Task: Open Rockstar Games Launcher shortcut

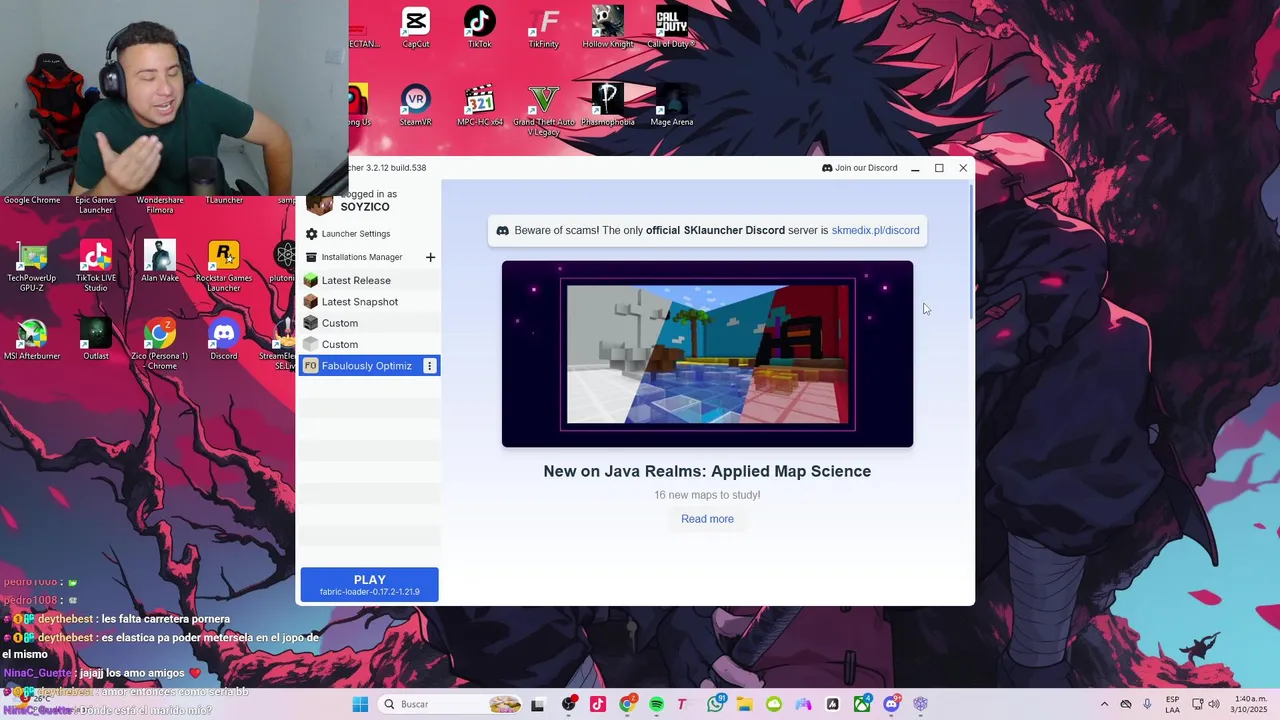Action: [224, 266]
